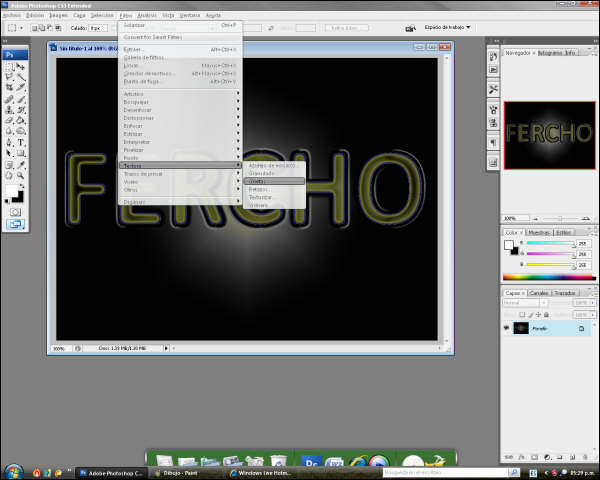Screen dimensions: 600x480
Task: Enable lock all in Capas panel
Action: (x=546, y=315)
